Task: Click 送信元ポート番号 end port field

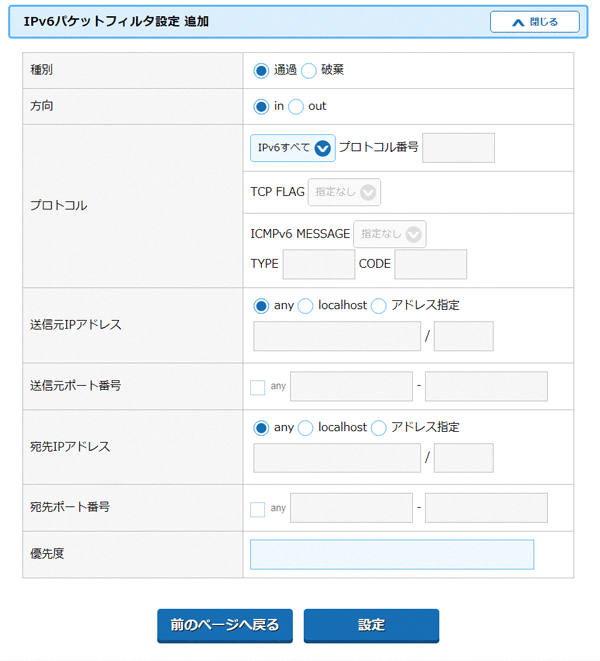Action: [x=486, y=386]
